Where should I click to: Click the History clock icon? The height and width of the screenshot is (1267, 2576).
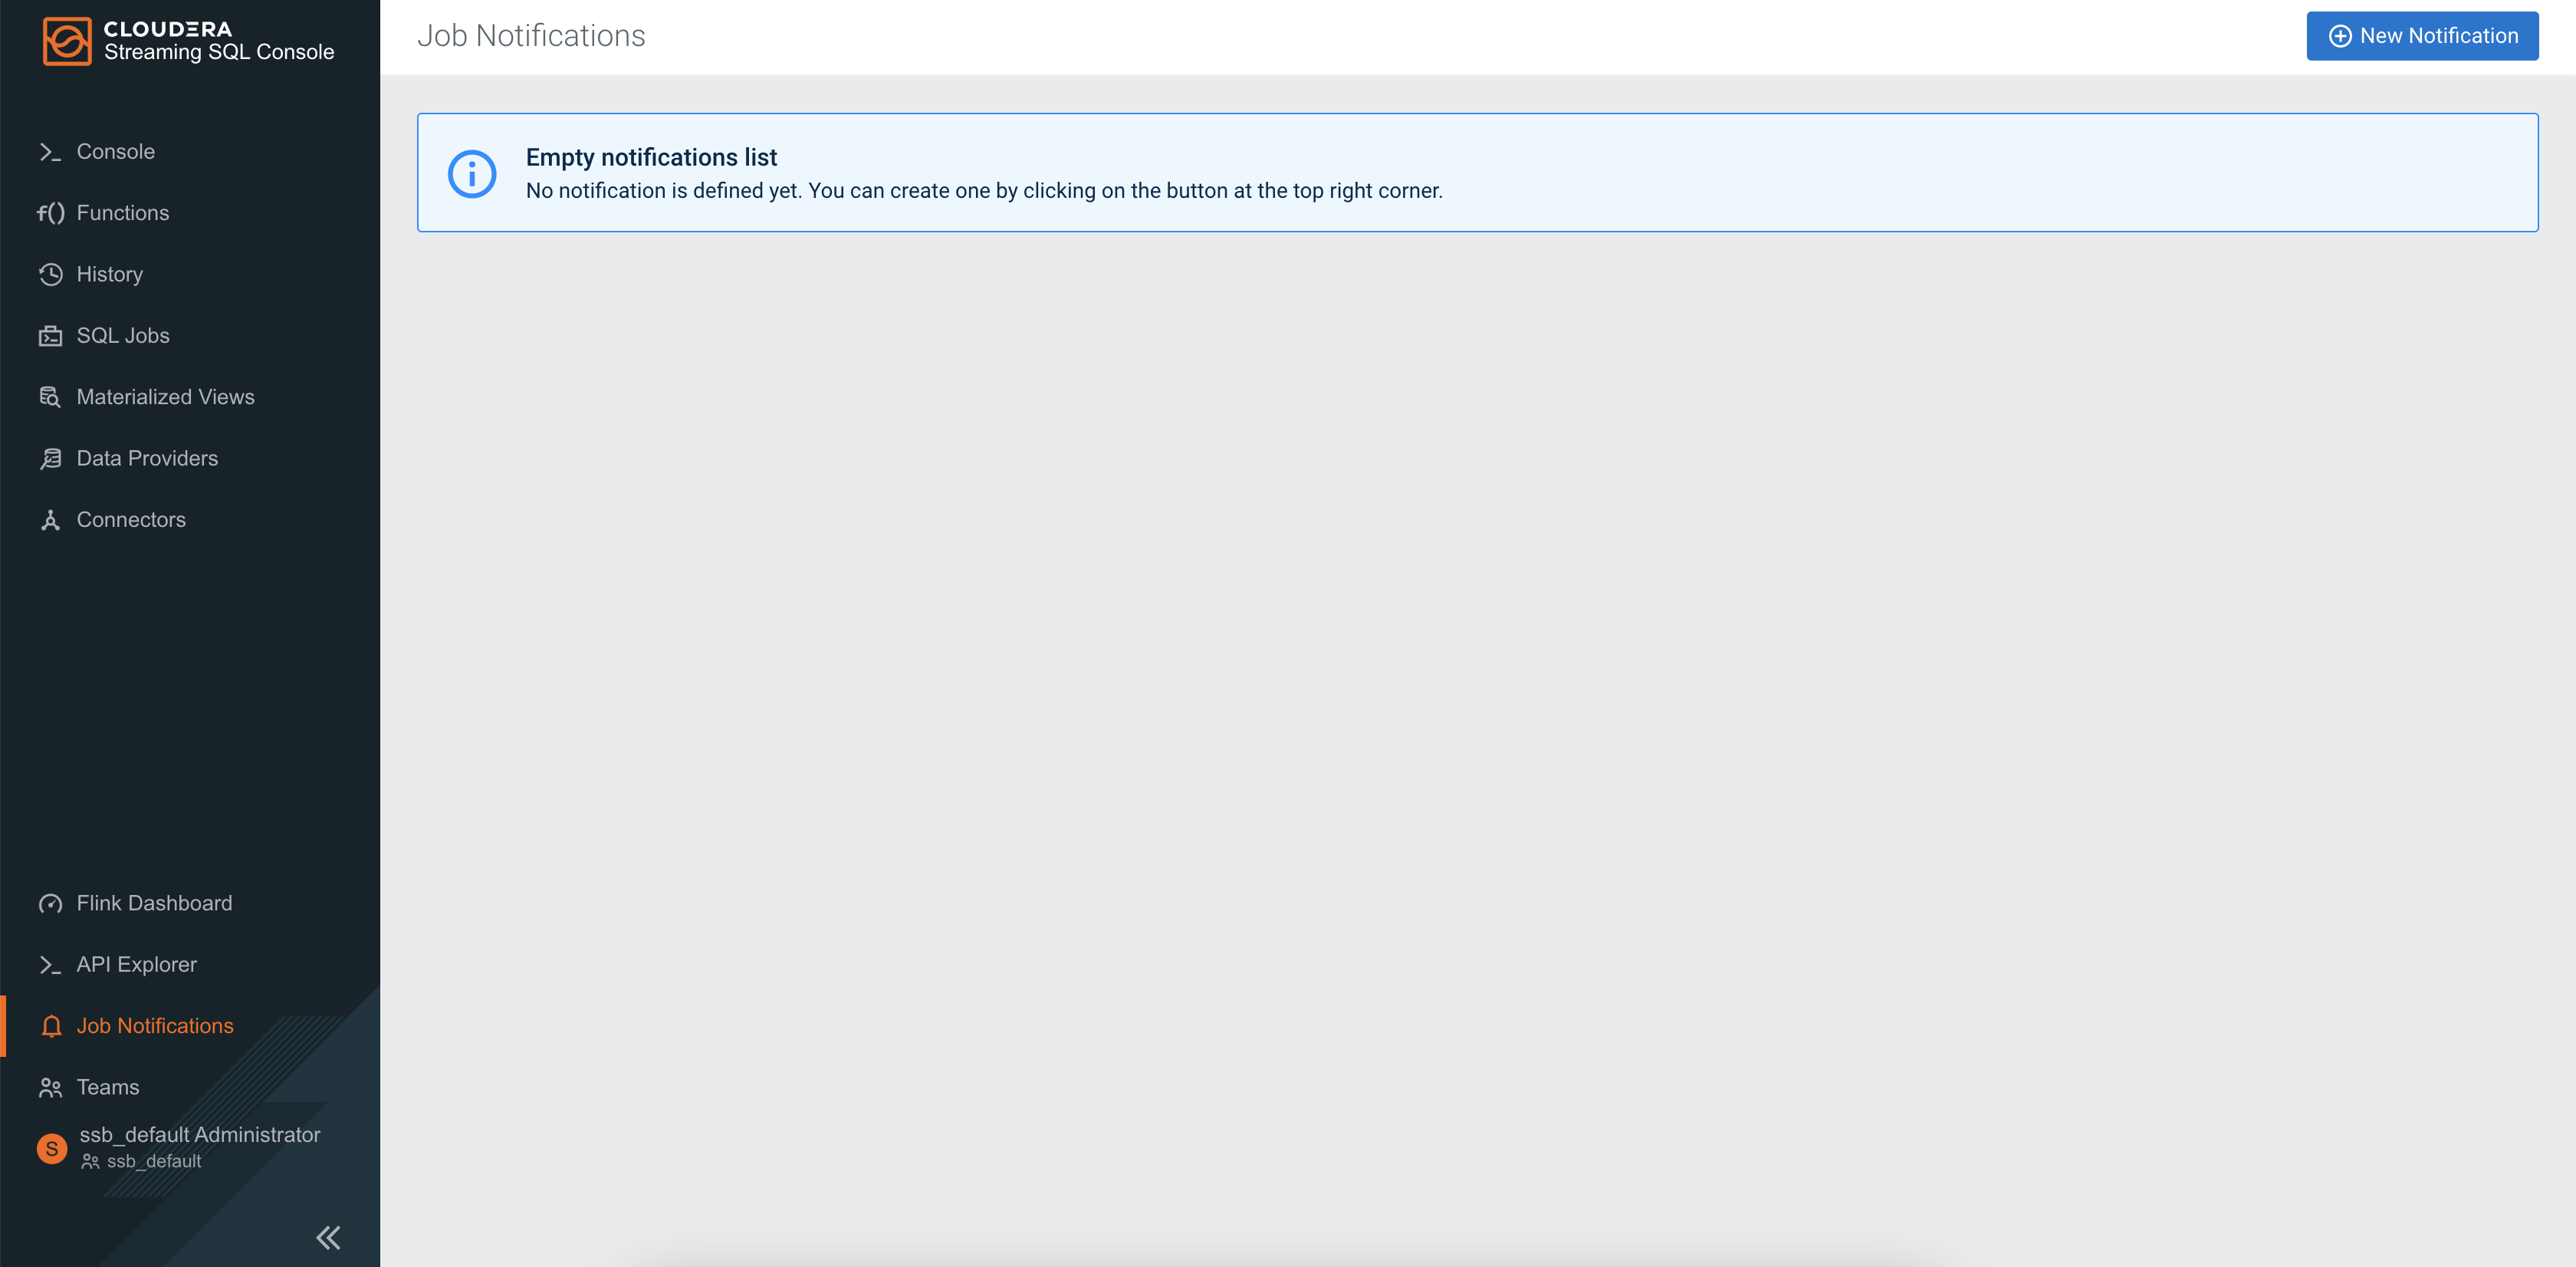50,274
